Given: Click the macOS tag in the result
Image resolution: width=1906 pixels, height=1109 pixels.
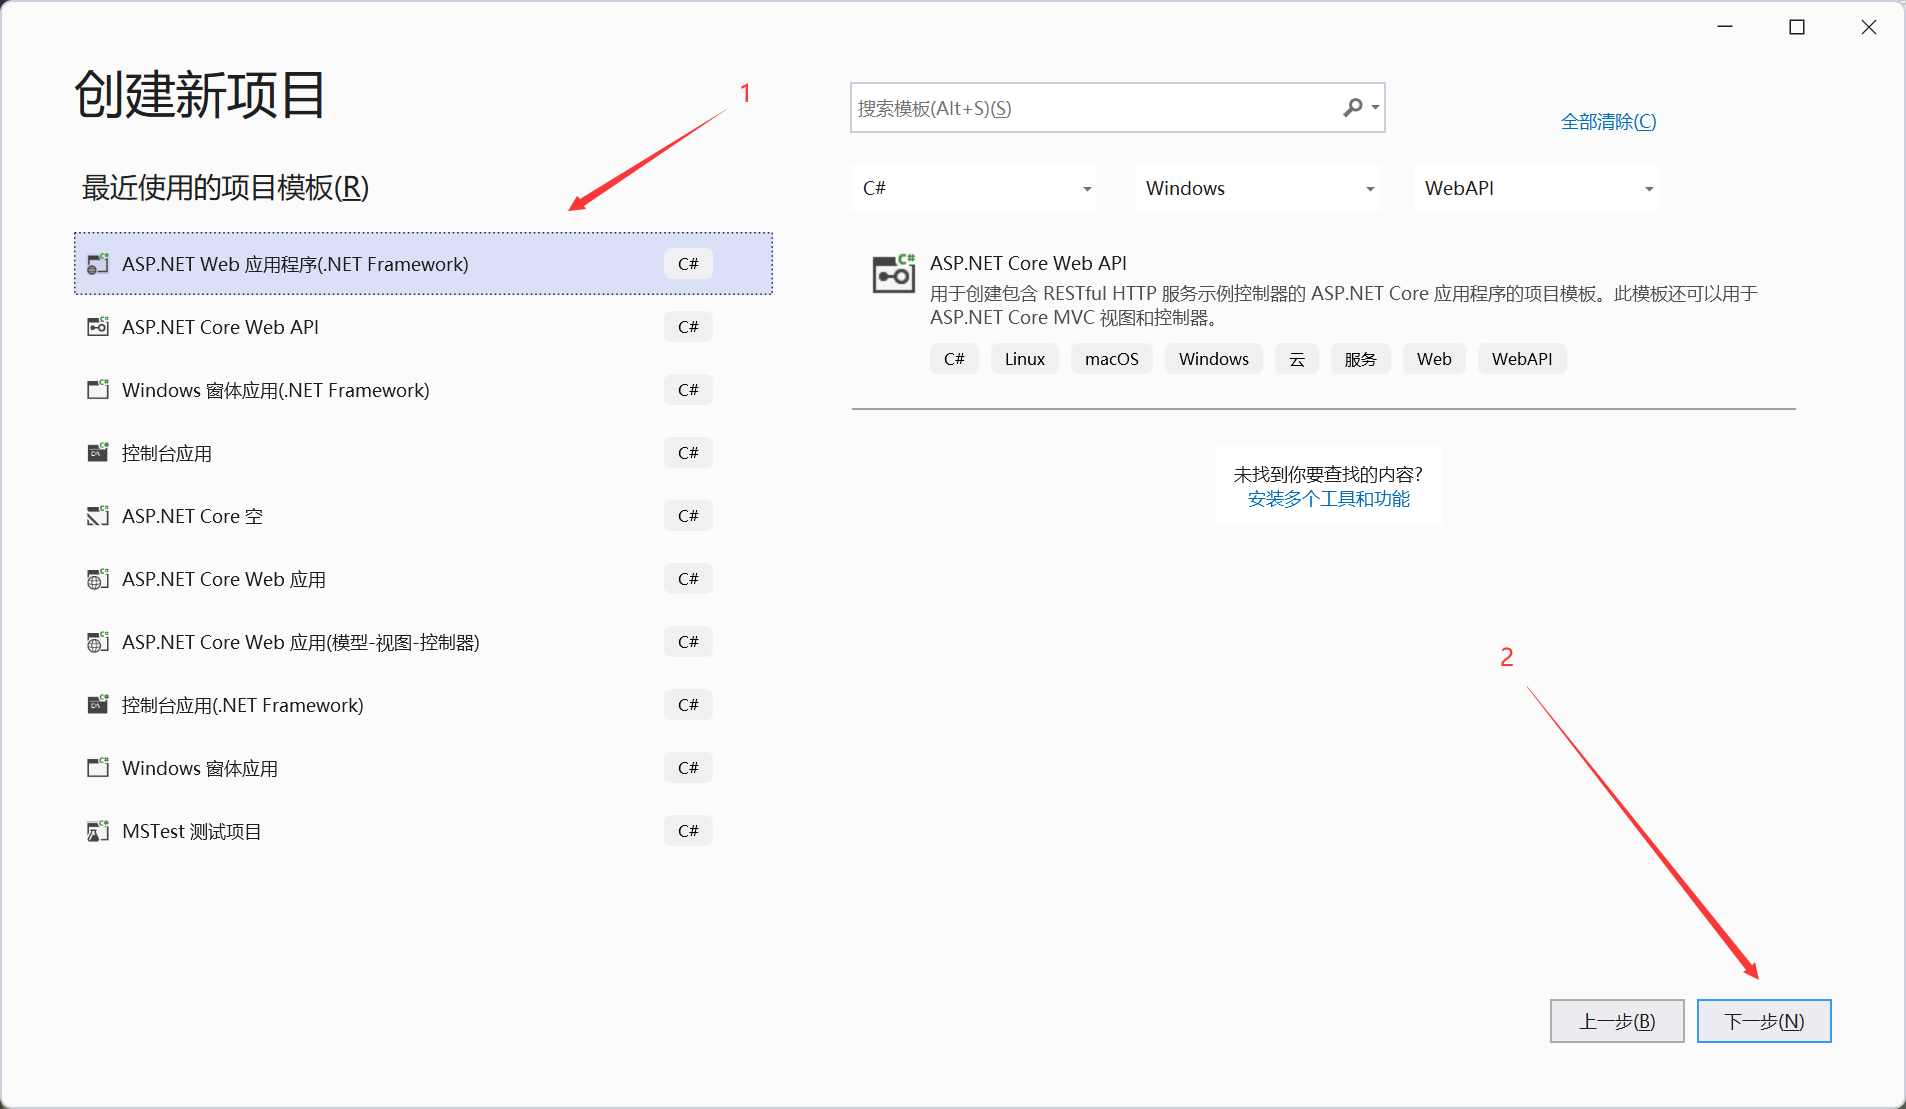Looking at the screenshot, I should tap(1112, 359).
